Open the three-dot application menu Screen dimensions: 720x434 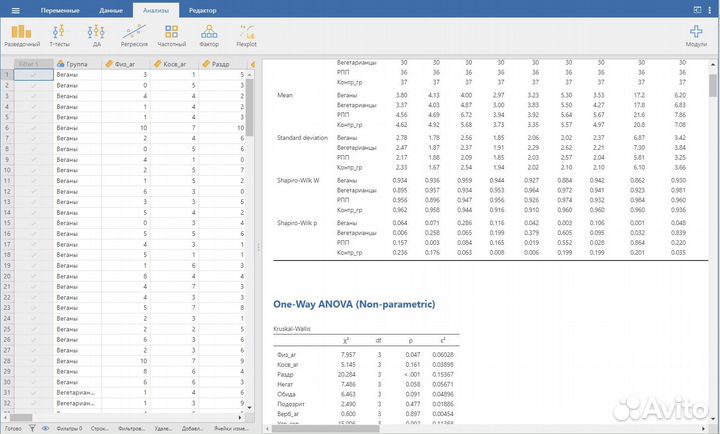point(709,10)
